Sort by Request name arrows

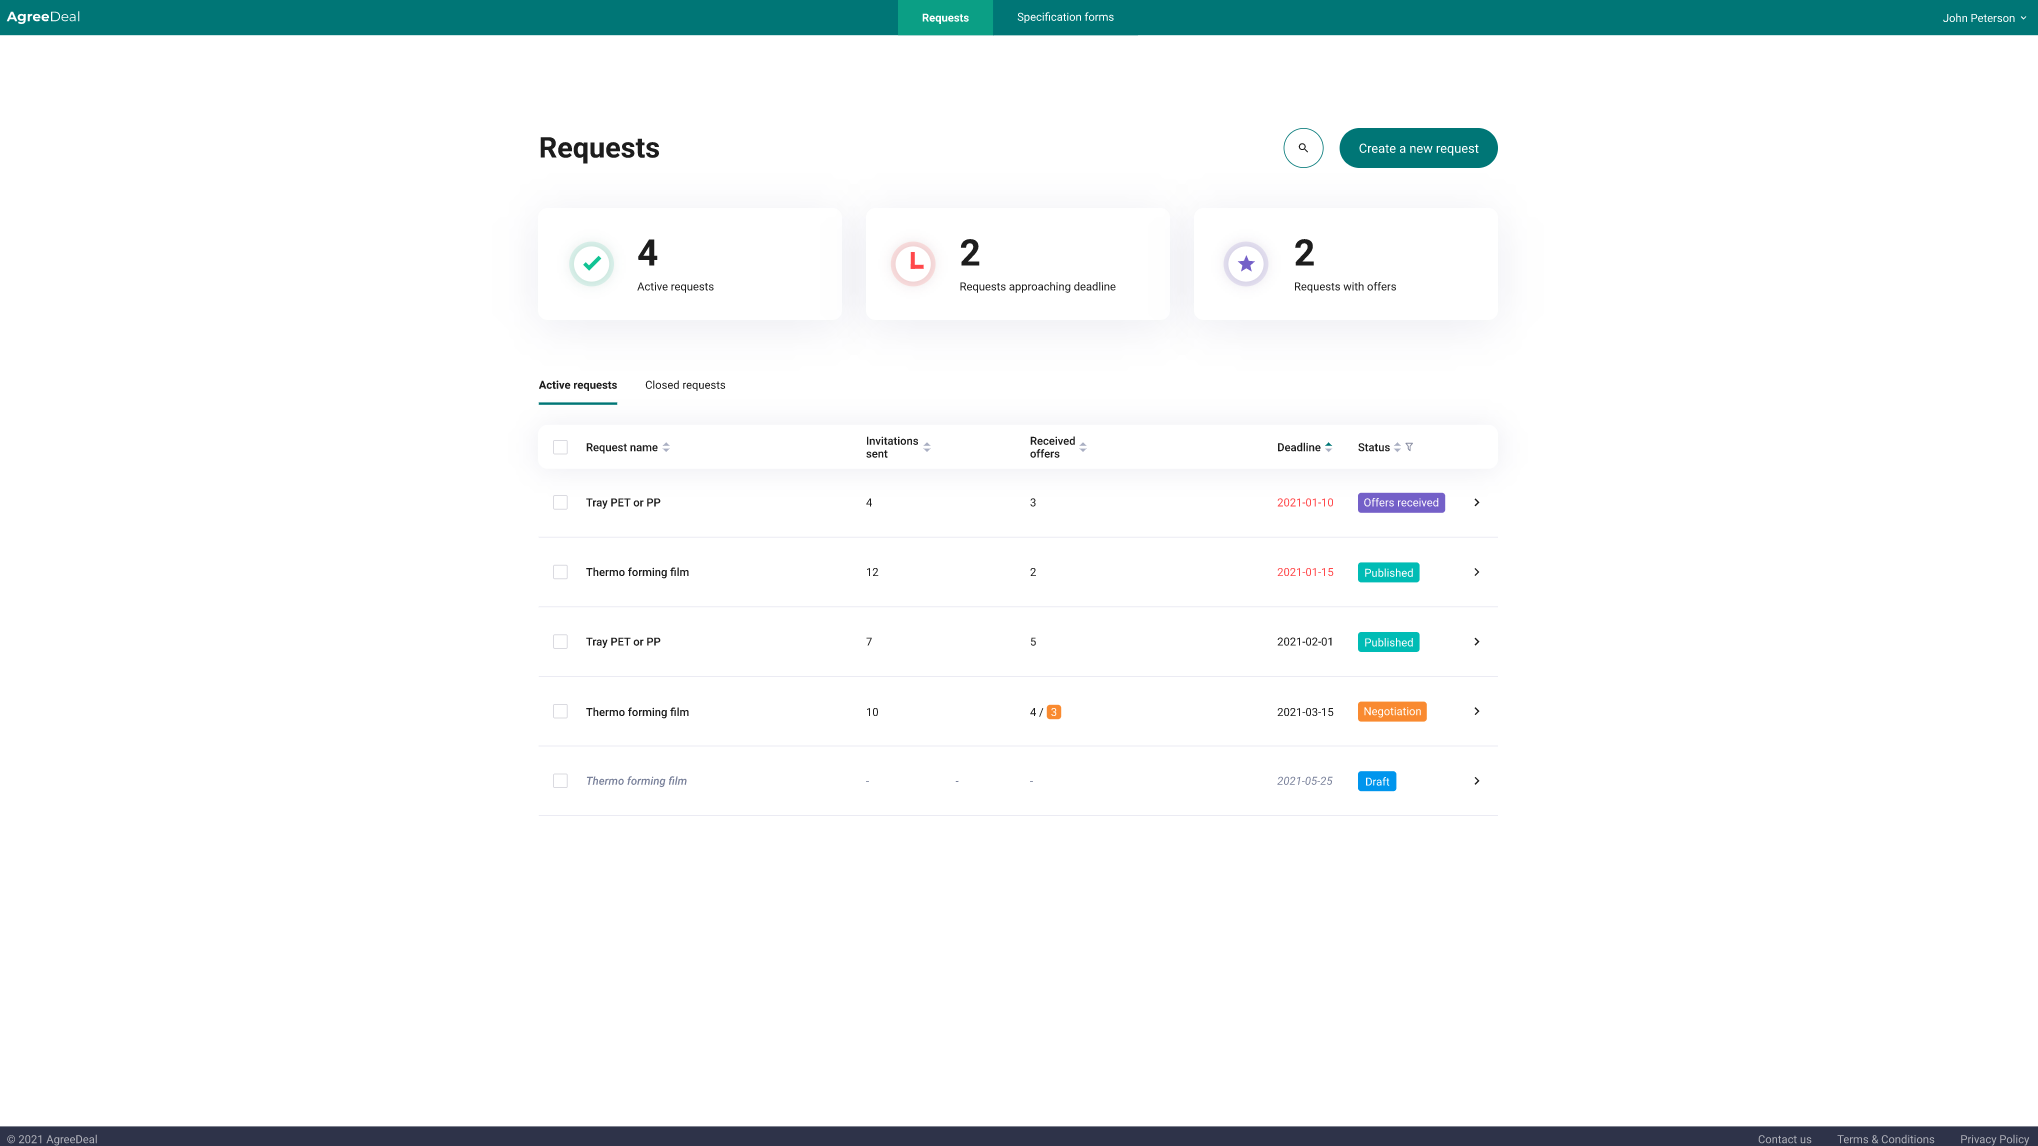(666, 447)
